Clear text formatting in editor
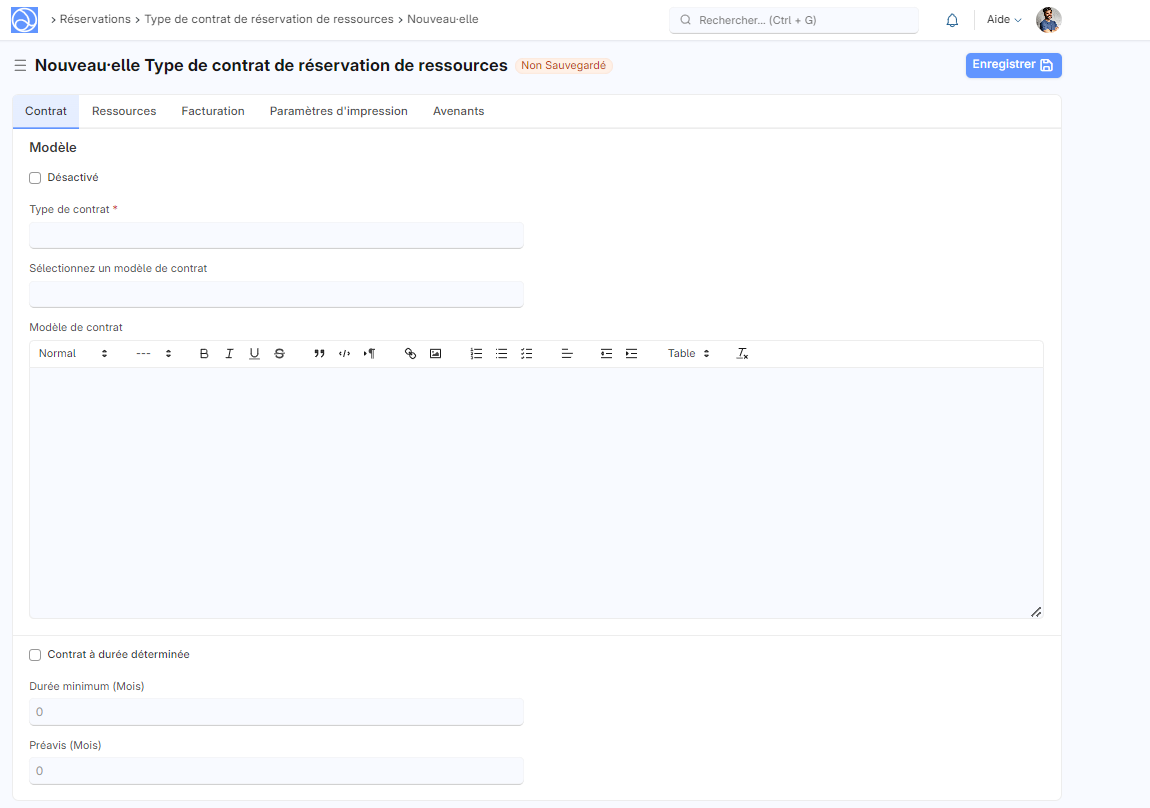This screenshot has height=808, width=1150. tap(742, 354)
